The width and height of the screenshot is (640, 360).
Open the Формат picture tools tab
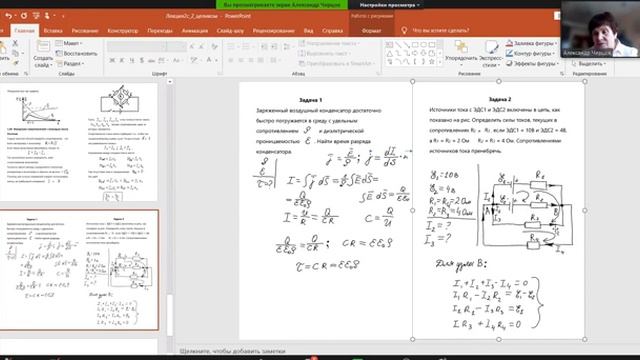371,31
